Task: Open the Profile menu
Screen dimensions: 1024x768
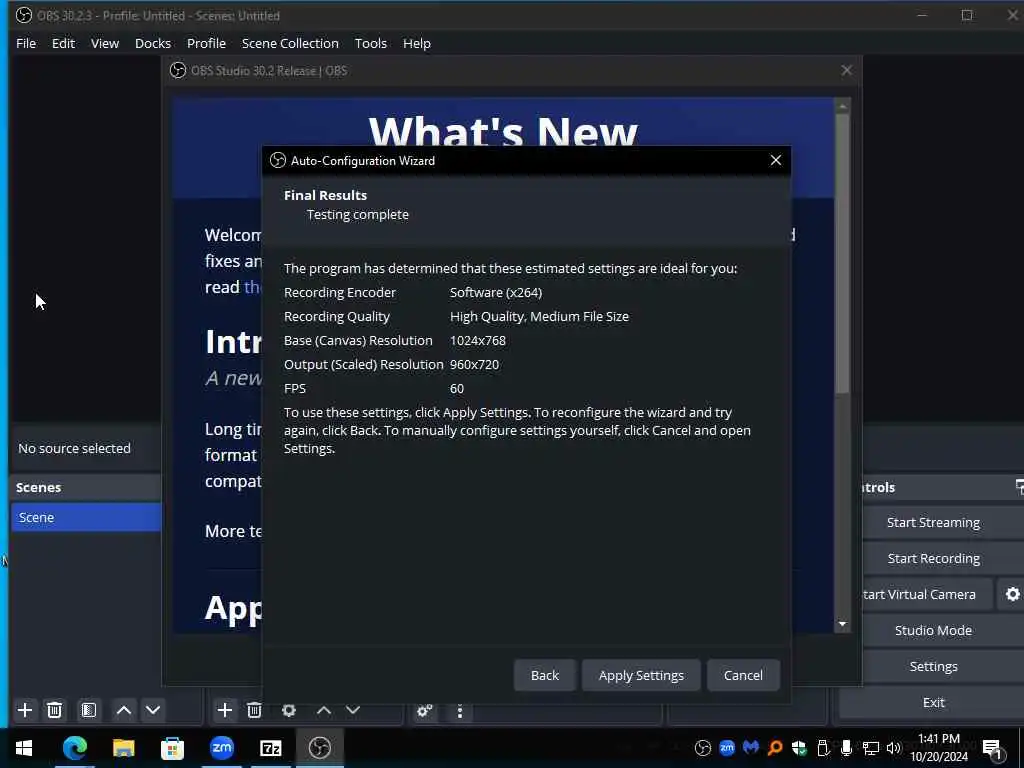Action: 206,43
